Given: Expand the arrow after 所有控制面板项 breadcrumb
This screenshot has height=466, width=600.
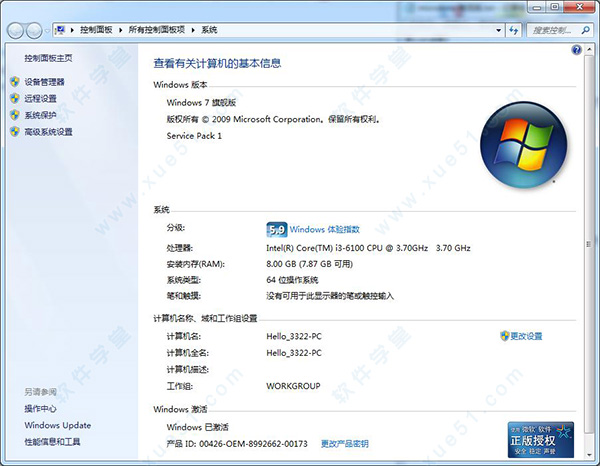Looking at the screenshot, I should pos(193,30).
